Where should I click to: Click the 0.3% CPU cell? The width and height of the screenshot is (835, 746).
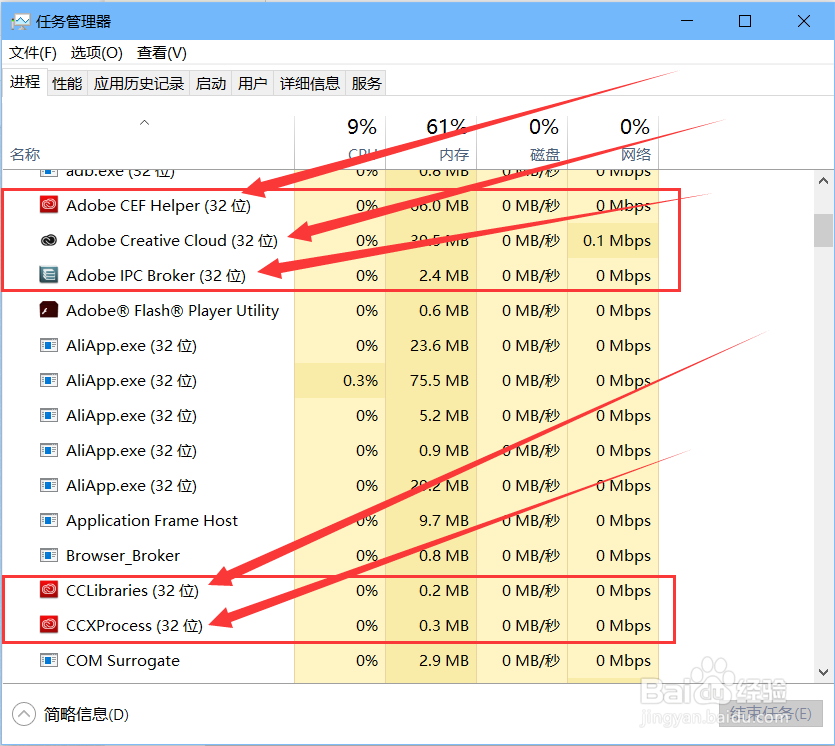pyautogui.click(x=340, y=381)
